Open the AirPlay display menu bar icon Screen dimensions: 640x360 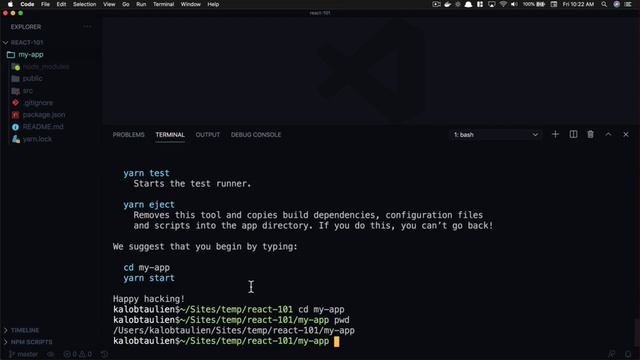492,4
